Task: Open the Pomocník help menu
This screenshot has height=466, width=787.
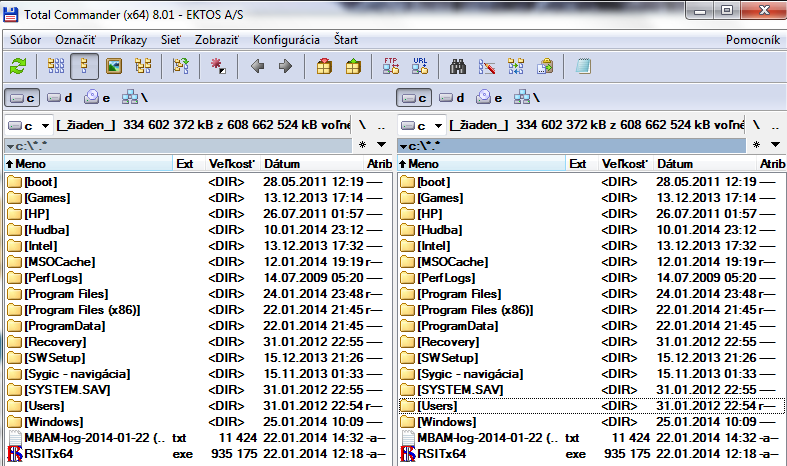Action: click(753, 40)
